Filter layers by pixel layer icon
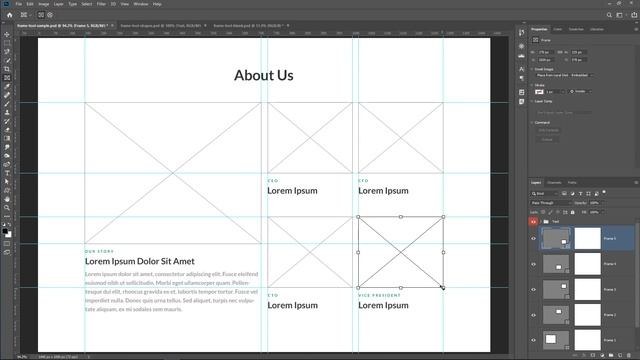 (564, 193)
